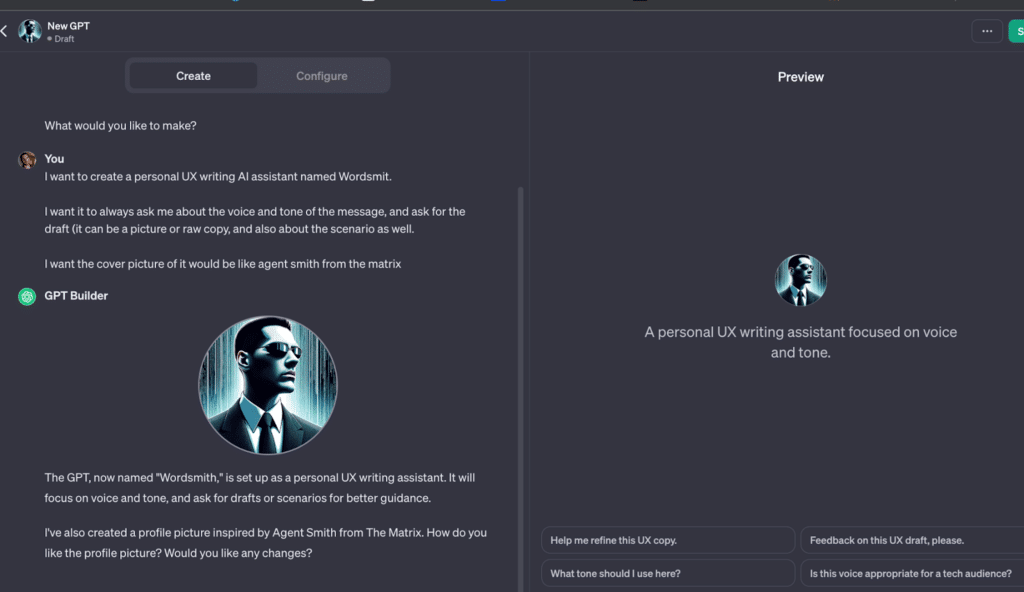The height and width of the screenshot is (592, 1024).
Task: Switch to the Create tab
Action: 193,76
